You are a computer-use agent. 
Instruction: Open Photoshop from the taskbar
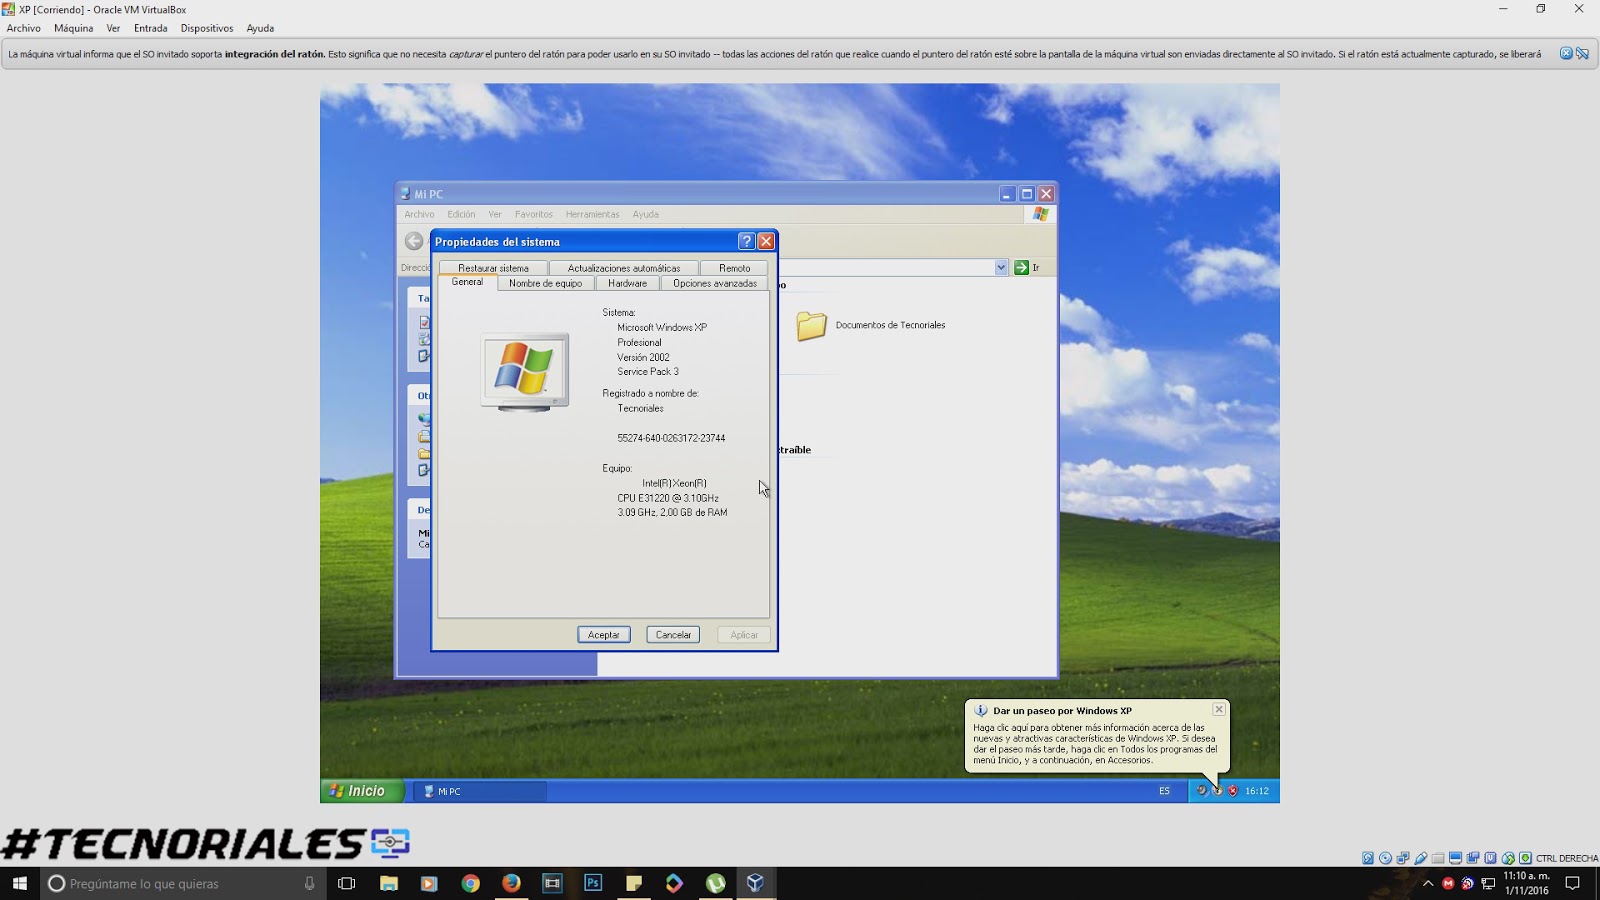593,883
